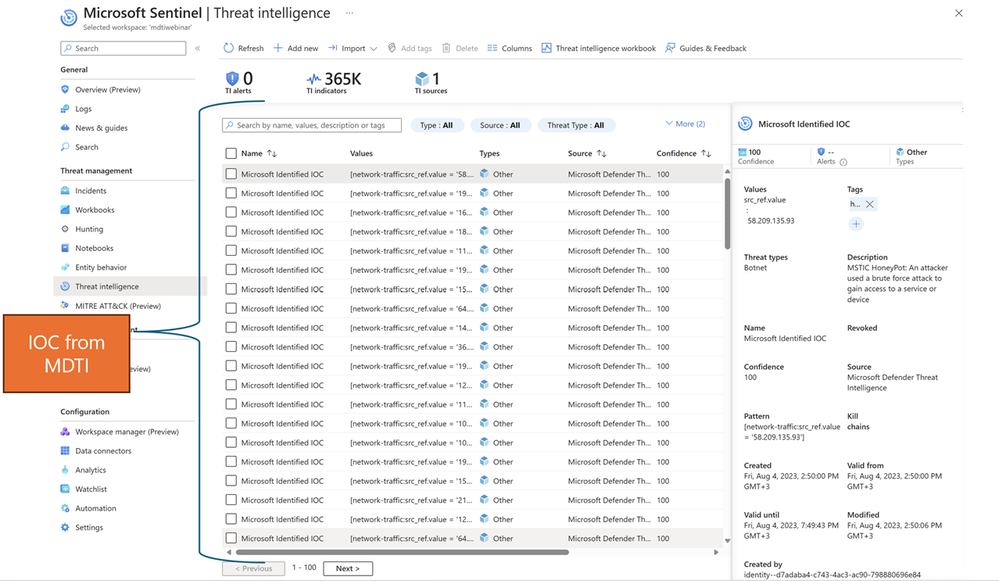
Task: Go to Incidents
Action: click(90, 190)
